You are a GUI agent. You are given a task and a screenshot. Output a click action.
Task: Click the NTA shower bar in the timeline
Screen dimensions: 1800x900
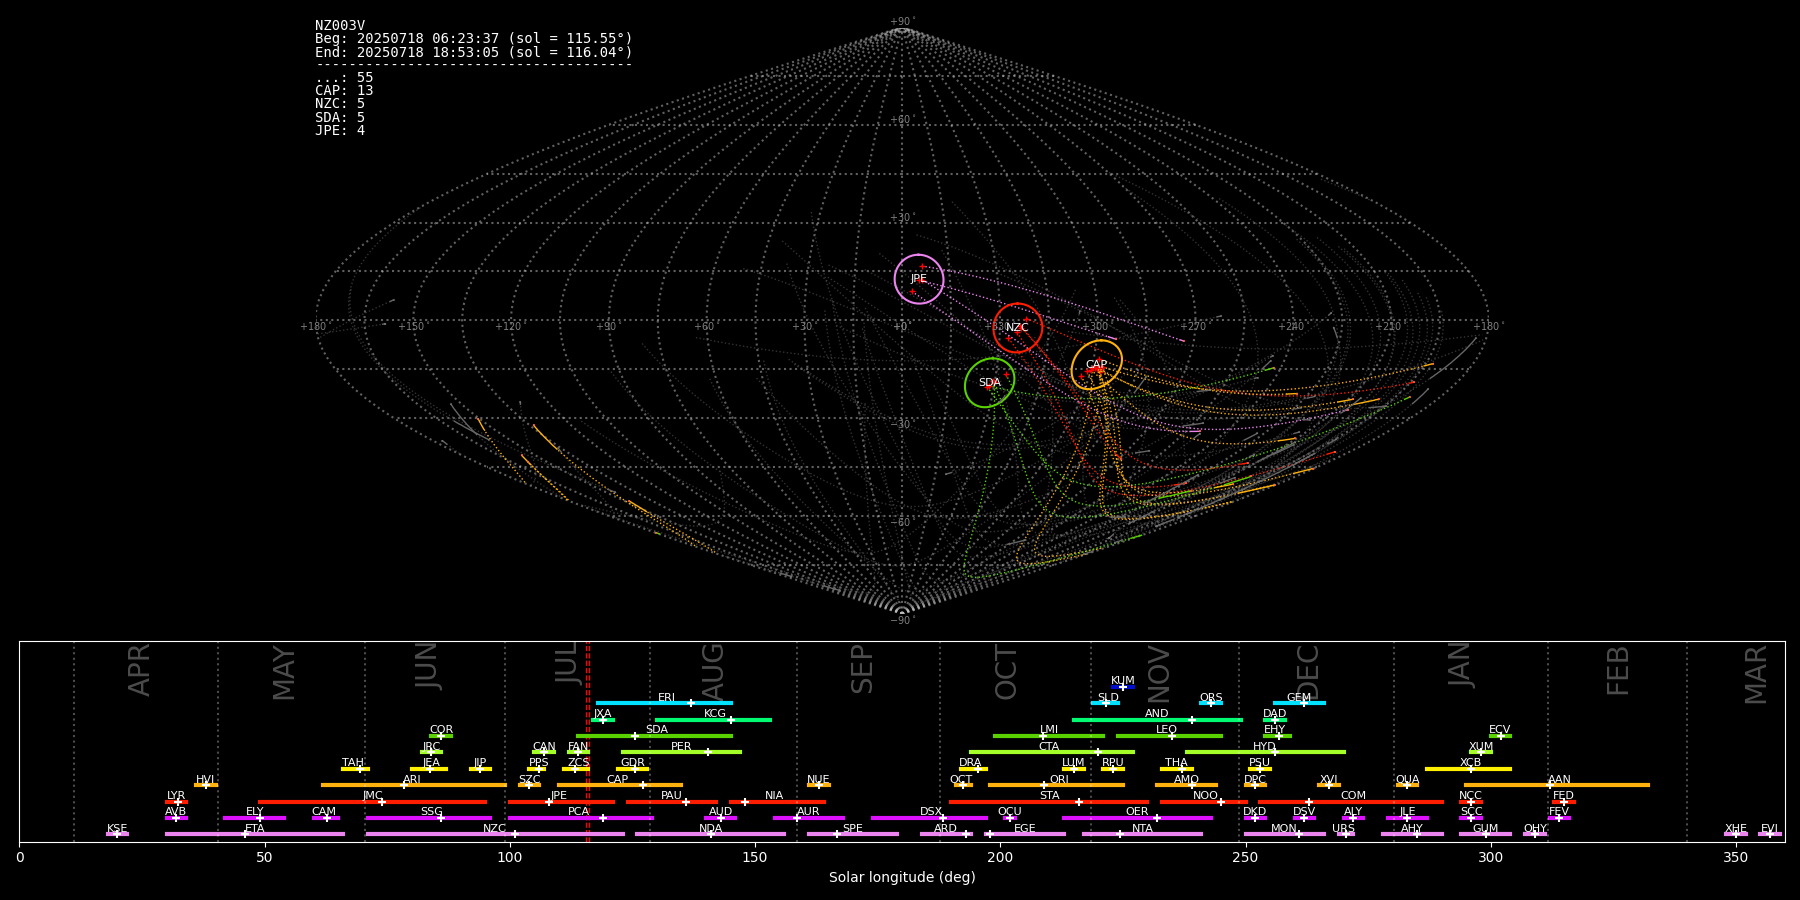[x=1142, y=834]
